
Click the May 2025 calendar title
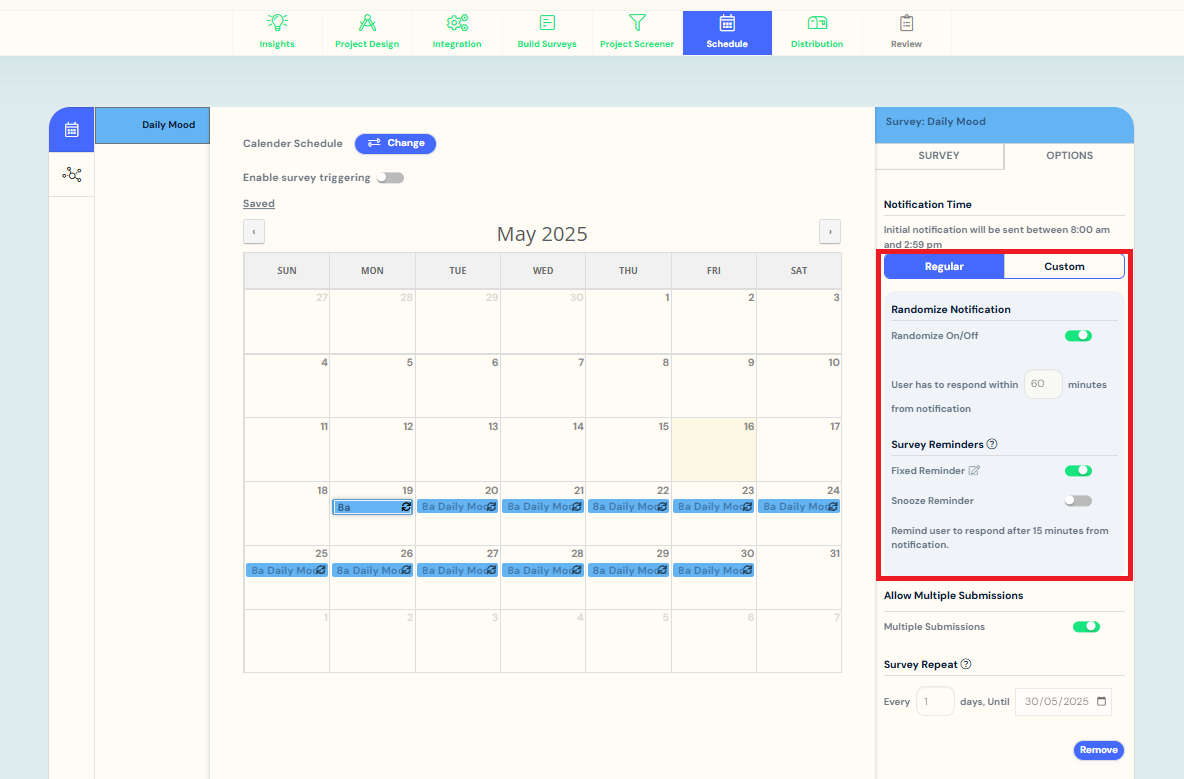point(542,234)
